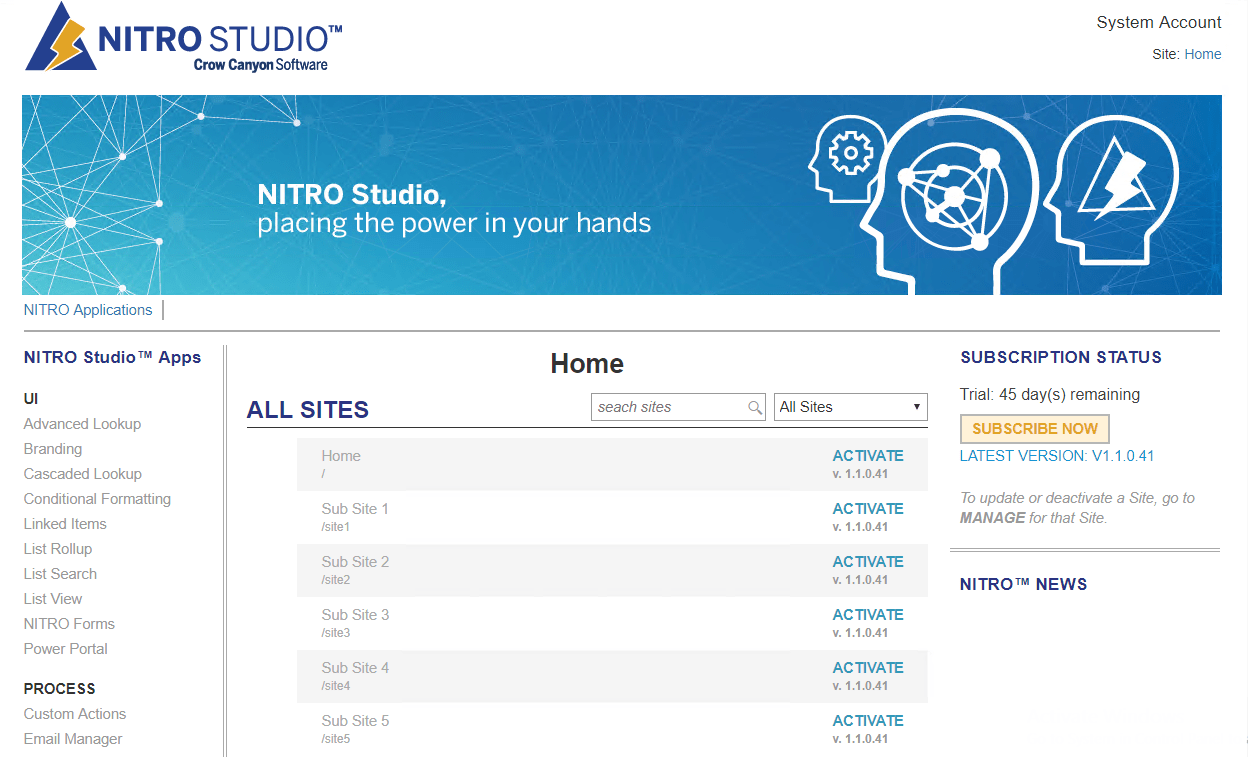Image resolution: width=1248 pixels, height=757 pixels.
Task: Select the Sub Site 4 row name
Action: pyautogui.click(x=355, y=668)
